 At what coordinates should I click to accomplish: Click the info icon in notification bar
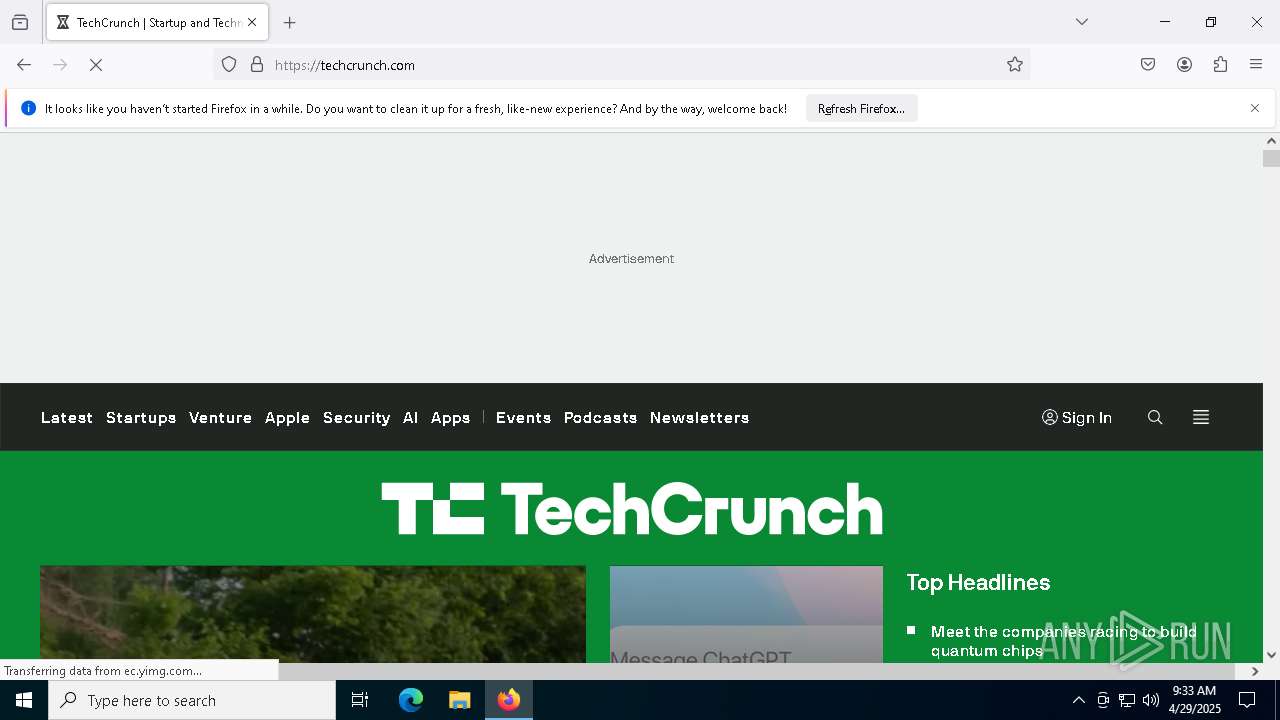tap(28, 108)
